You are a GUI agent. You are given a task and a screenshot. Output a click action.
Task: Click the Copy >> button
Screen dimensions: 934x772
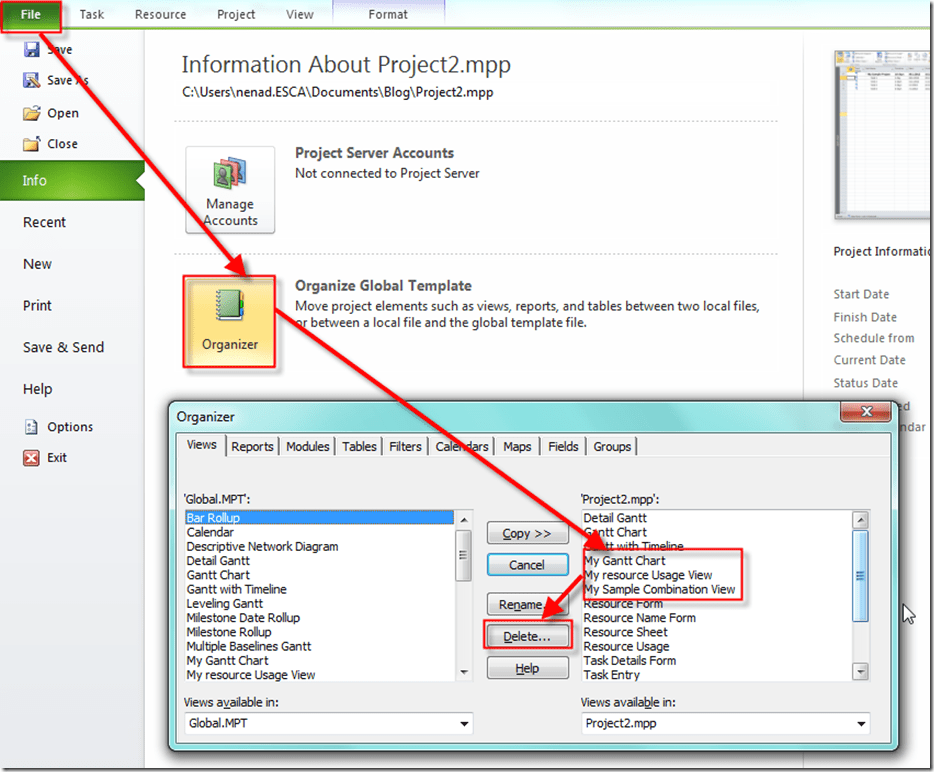527,534
